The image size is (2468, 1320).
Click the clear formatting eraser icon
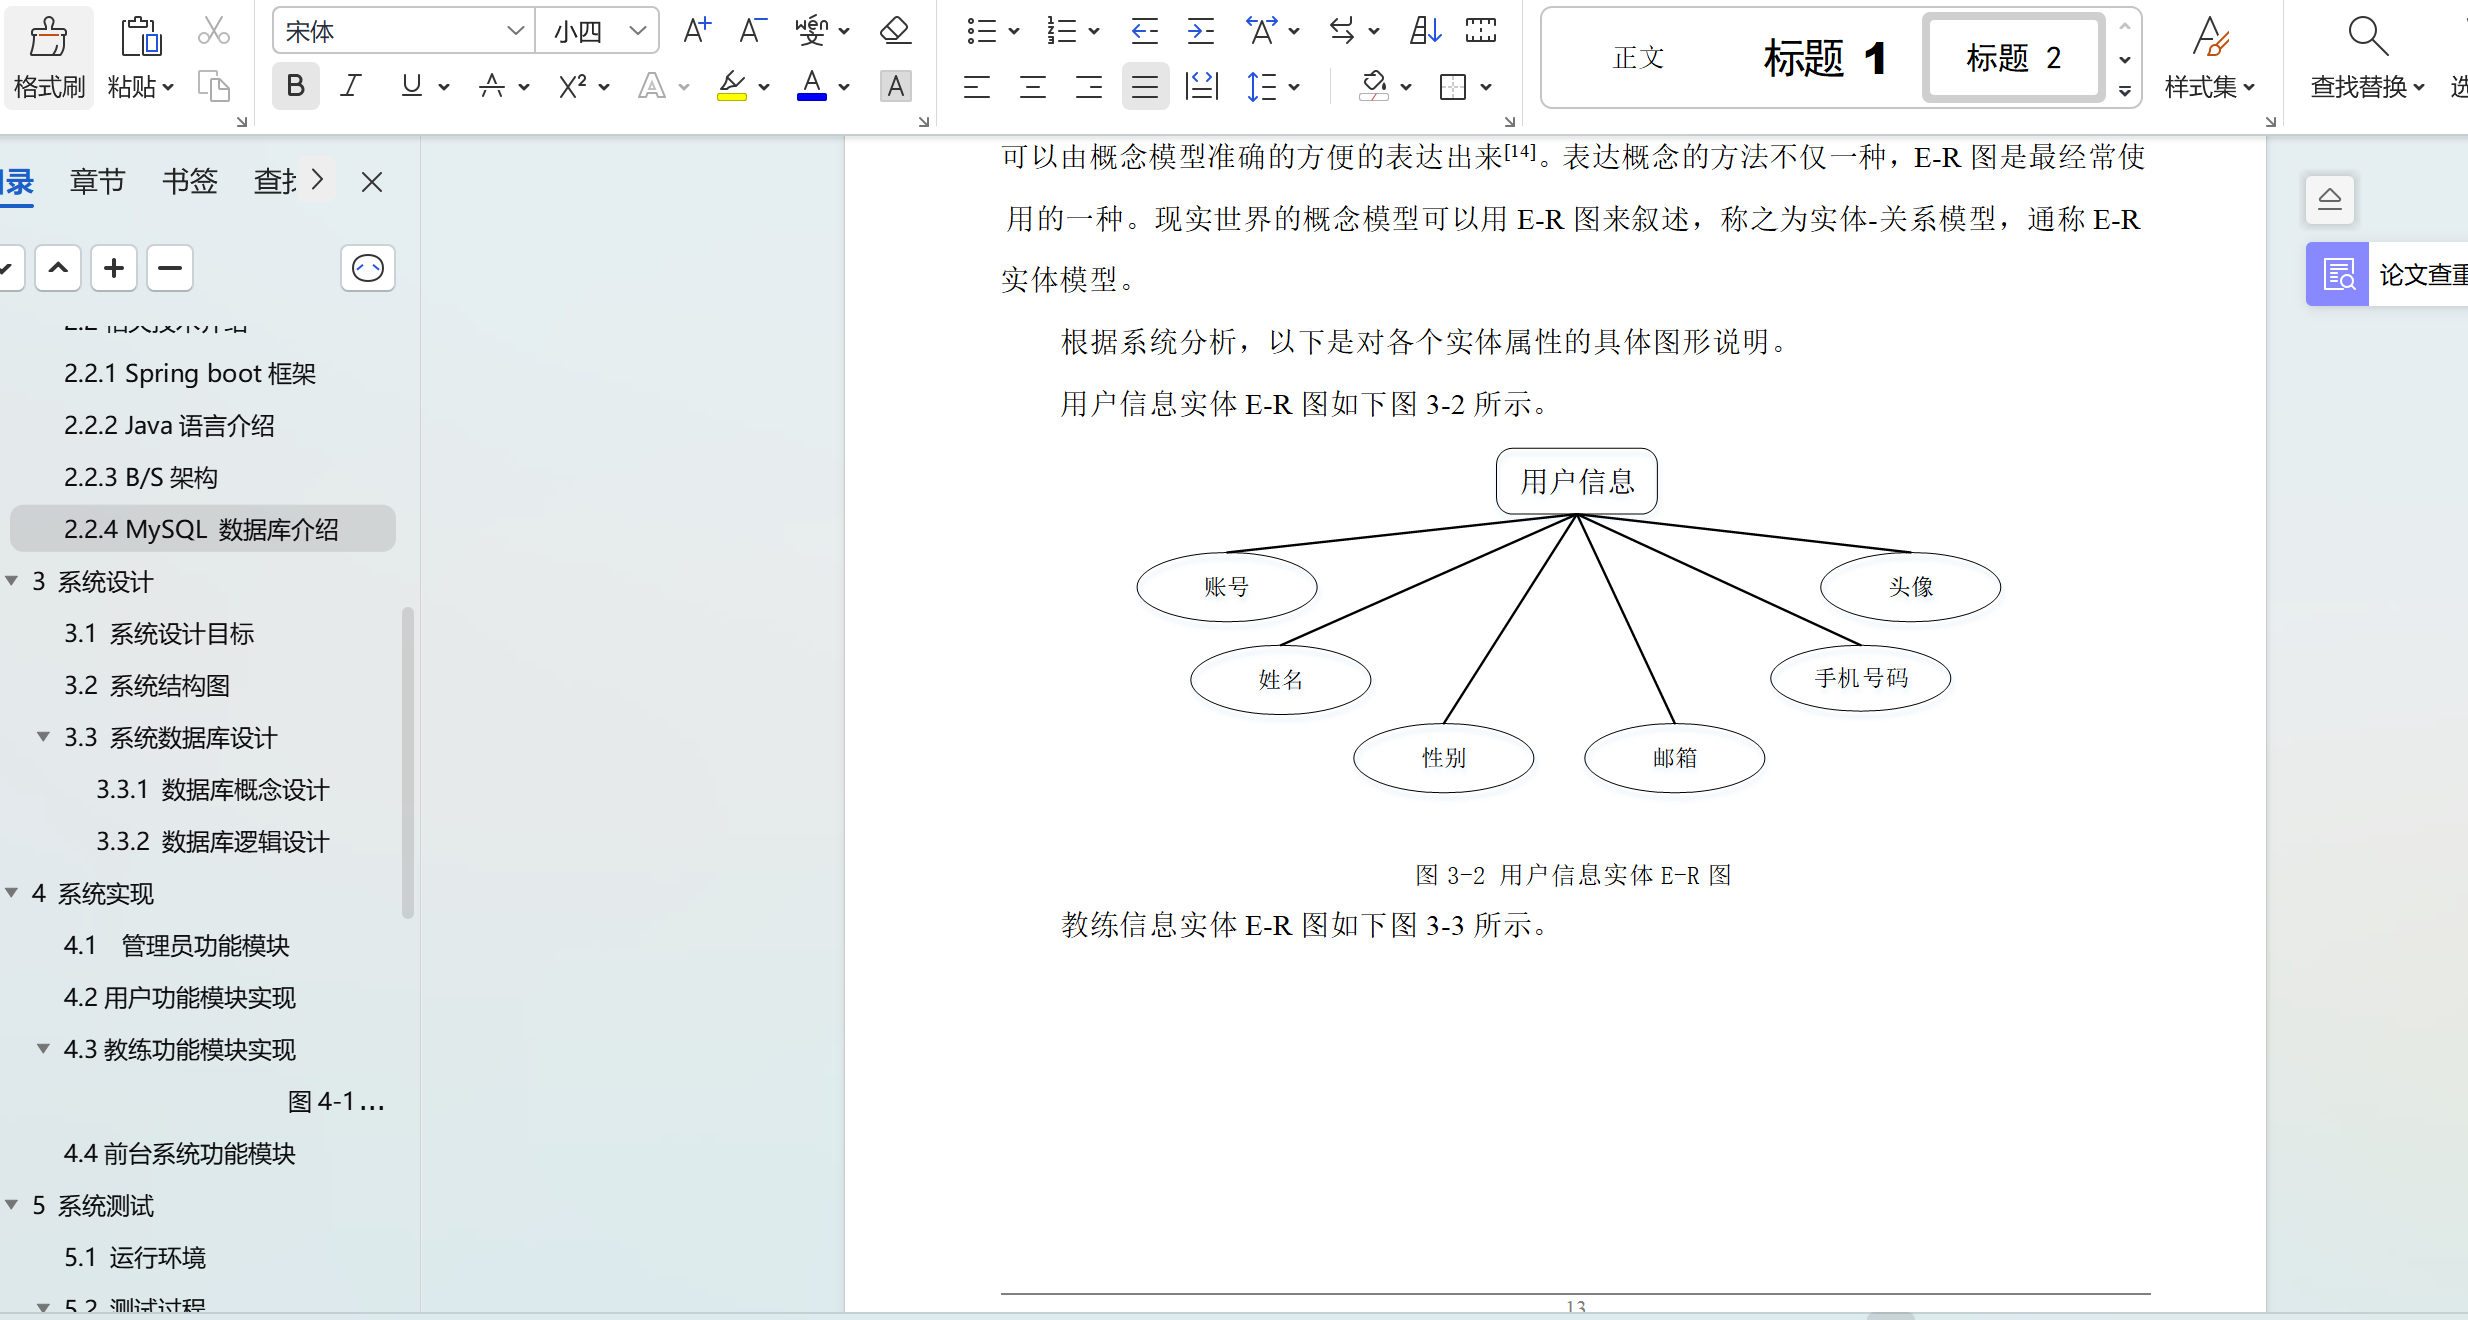click(895, 31)
